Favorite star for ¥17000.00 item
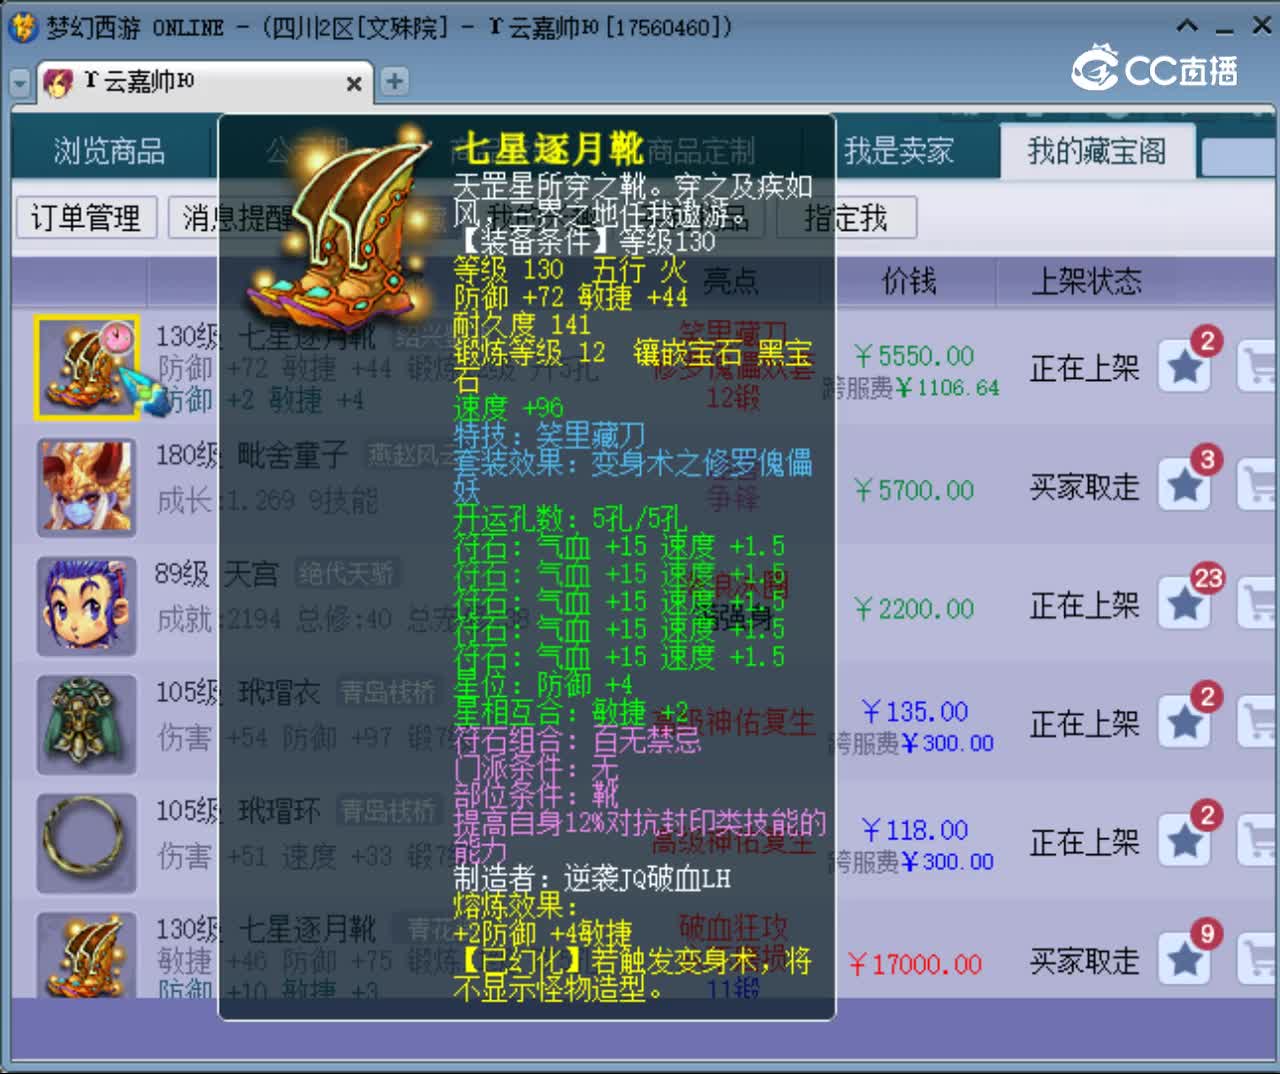 [1185, 960]
